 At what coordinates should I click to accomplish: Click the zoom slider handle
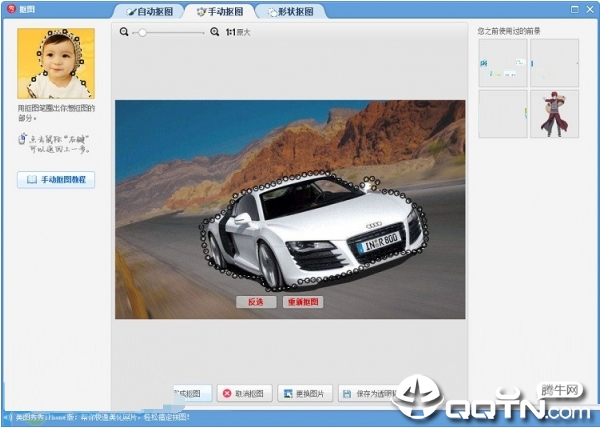(x=142, y=32)
